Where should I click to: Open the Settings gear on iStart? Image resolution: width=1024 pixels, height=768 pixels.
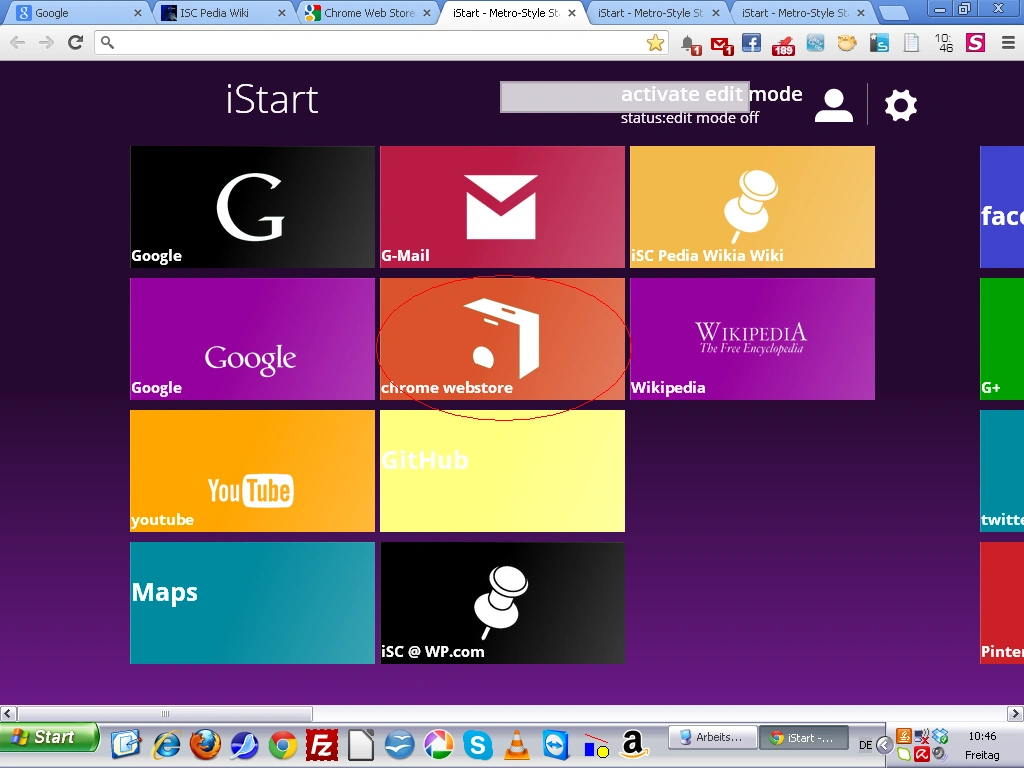(x=900, y=104)
